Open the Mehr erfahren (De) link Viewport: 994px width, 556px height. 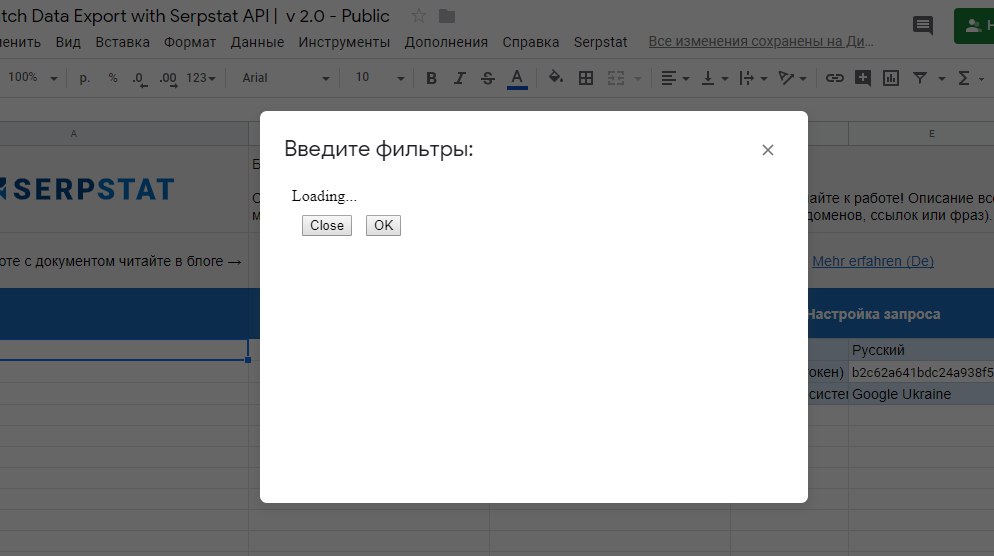(873, 261)
